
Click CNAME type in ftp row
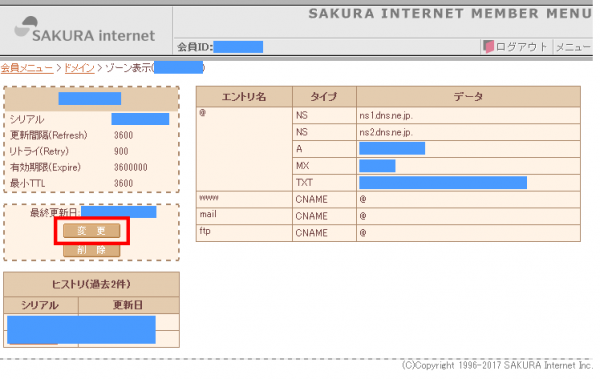[x=324, y=233]
